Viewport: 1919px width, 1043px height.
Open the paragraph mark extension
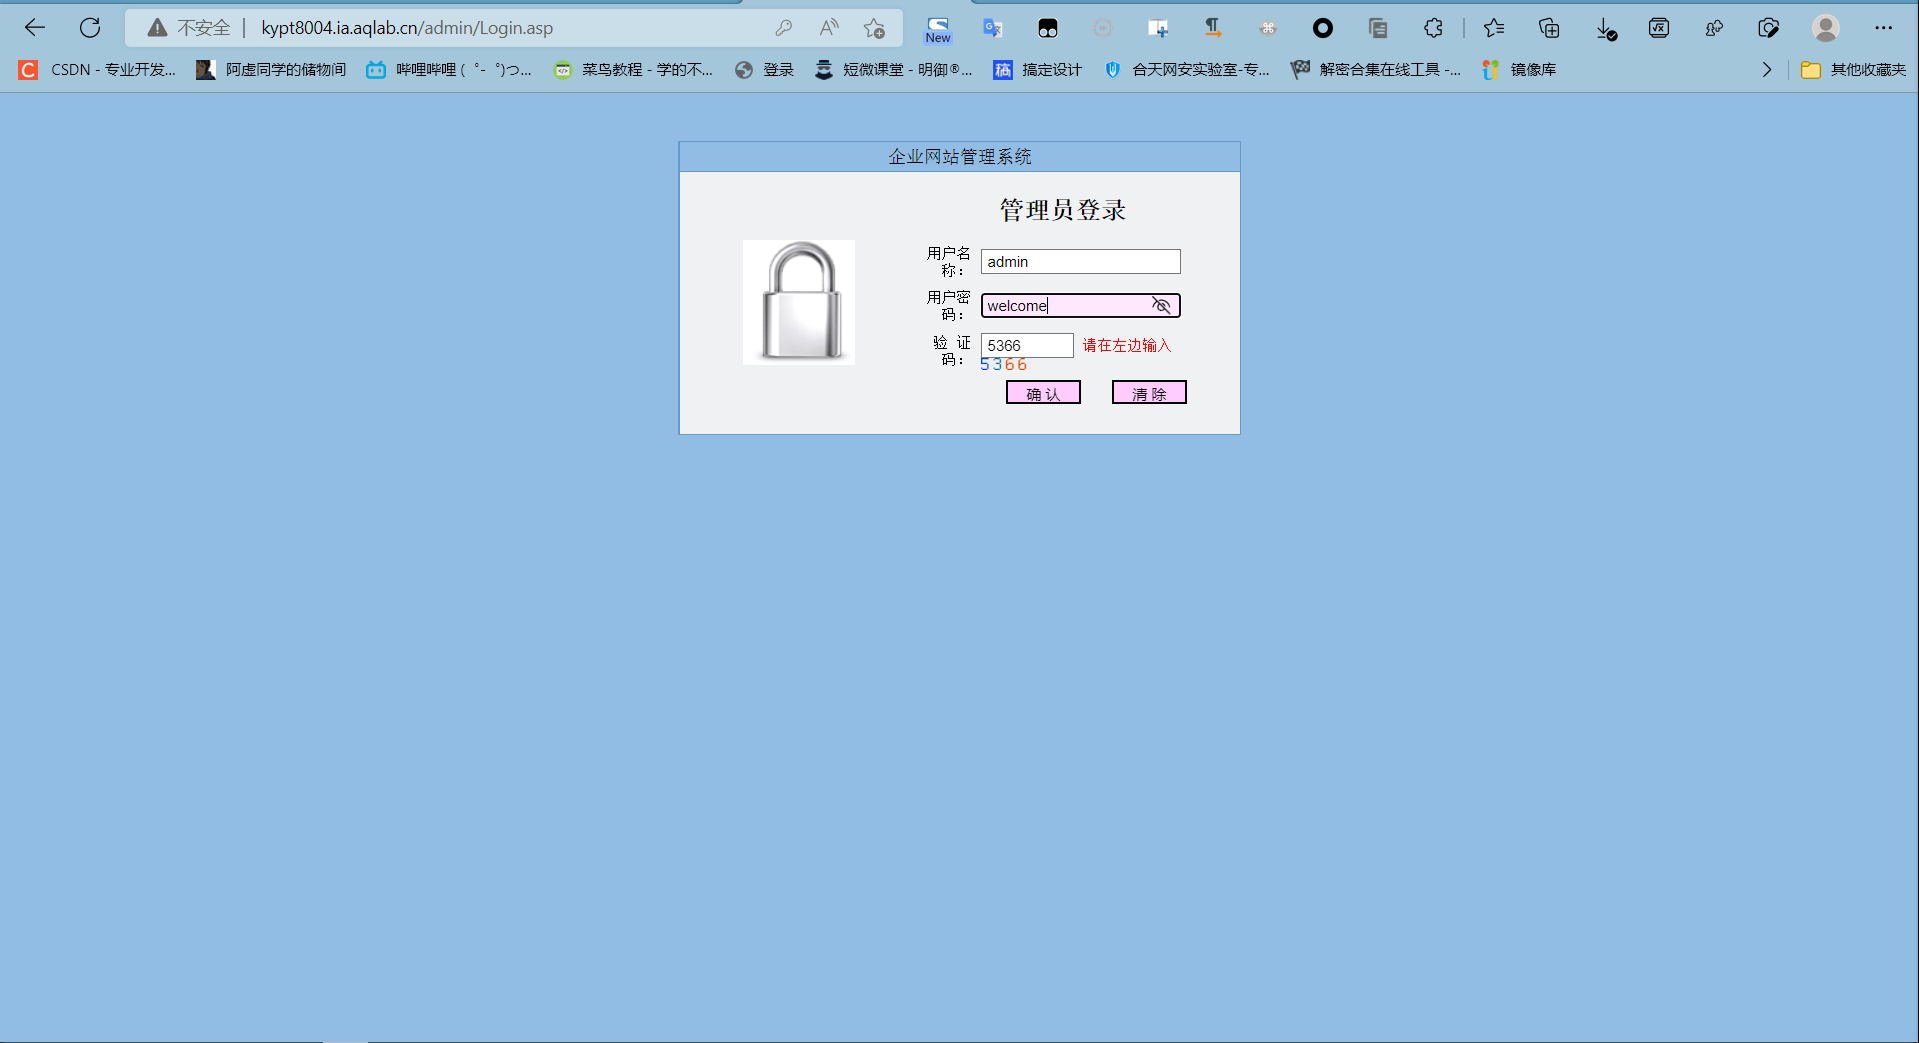click(1213, 28)
